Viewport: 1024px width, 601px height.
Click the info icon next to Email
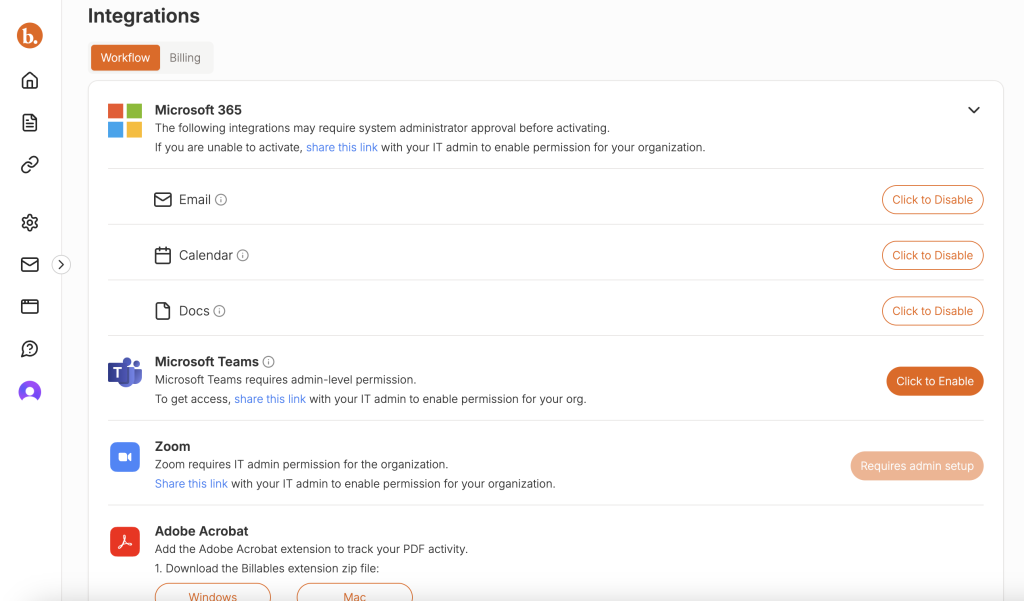click(221, 200)
